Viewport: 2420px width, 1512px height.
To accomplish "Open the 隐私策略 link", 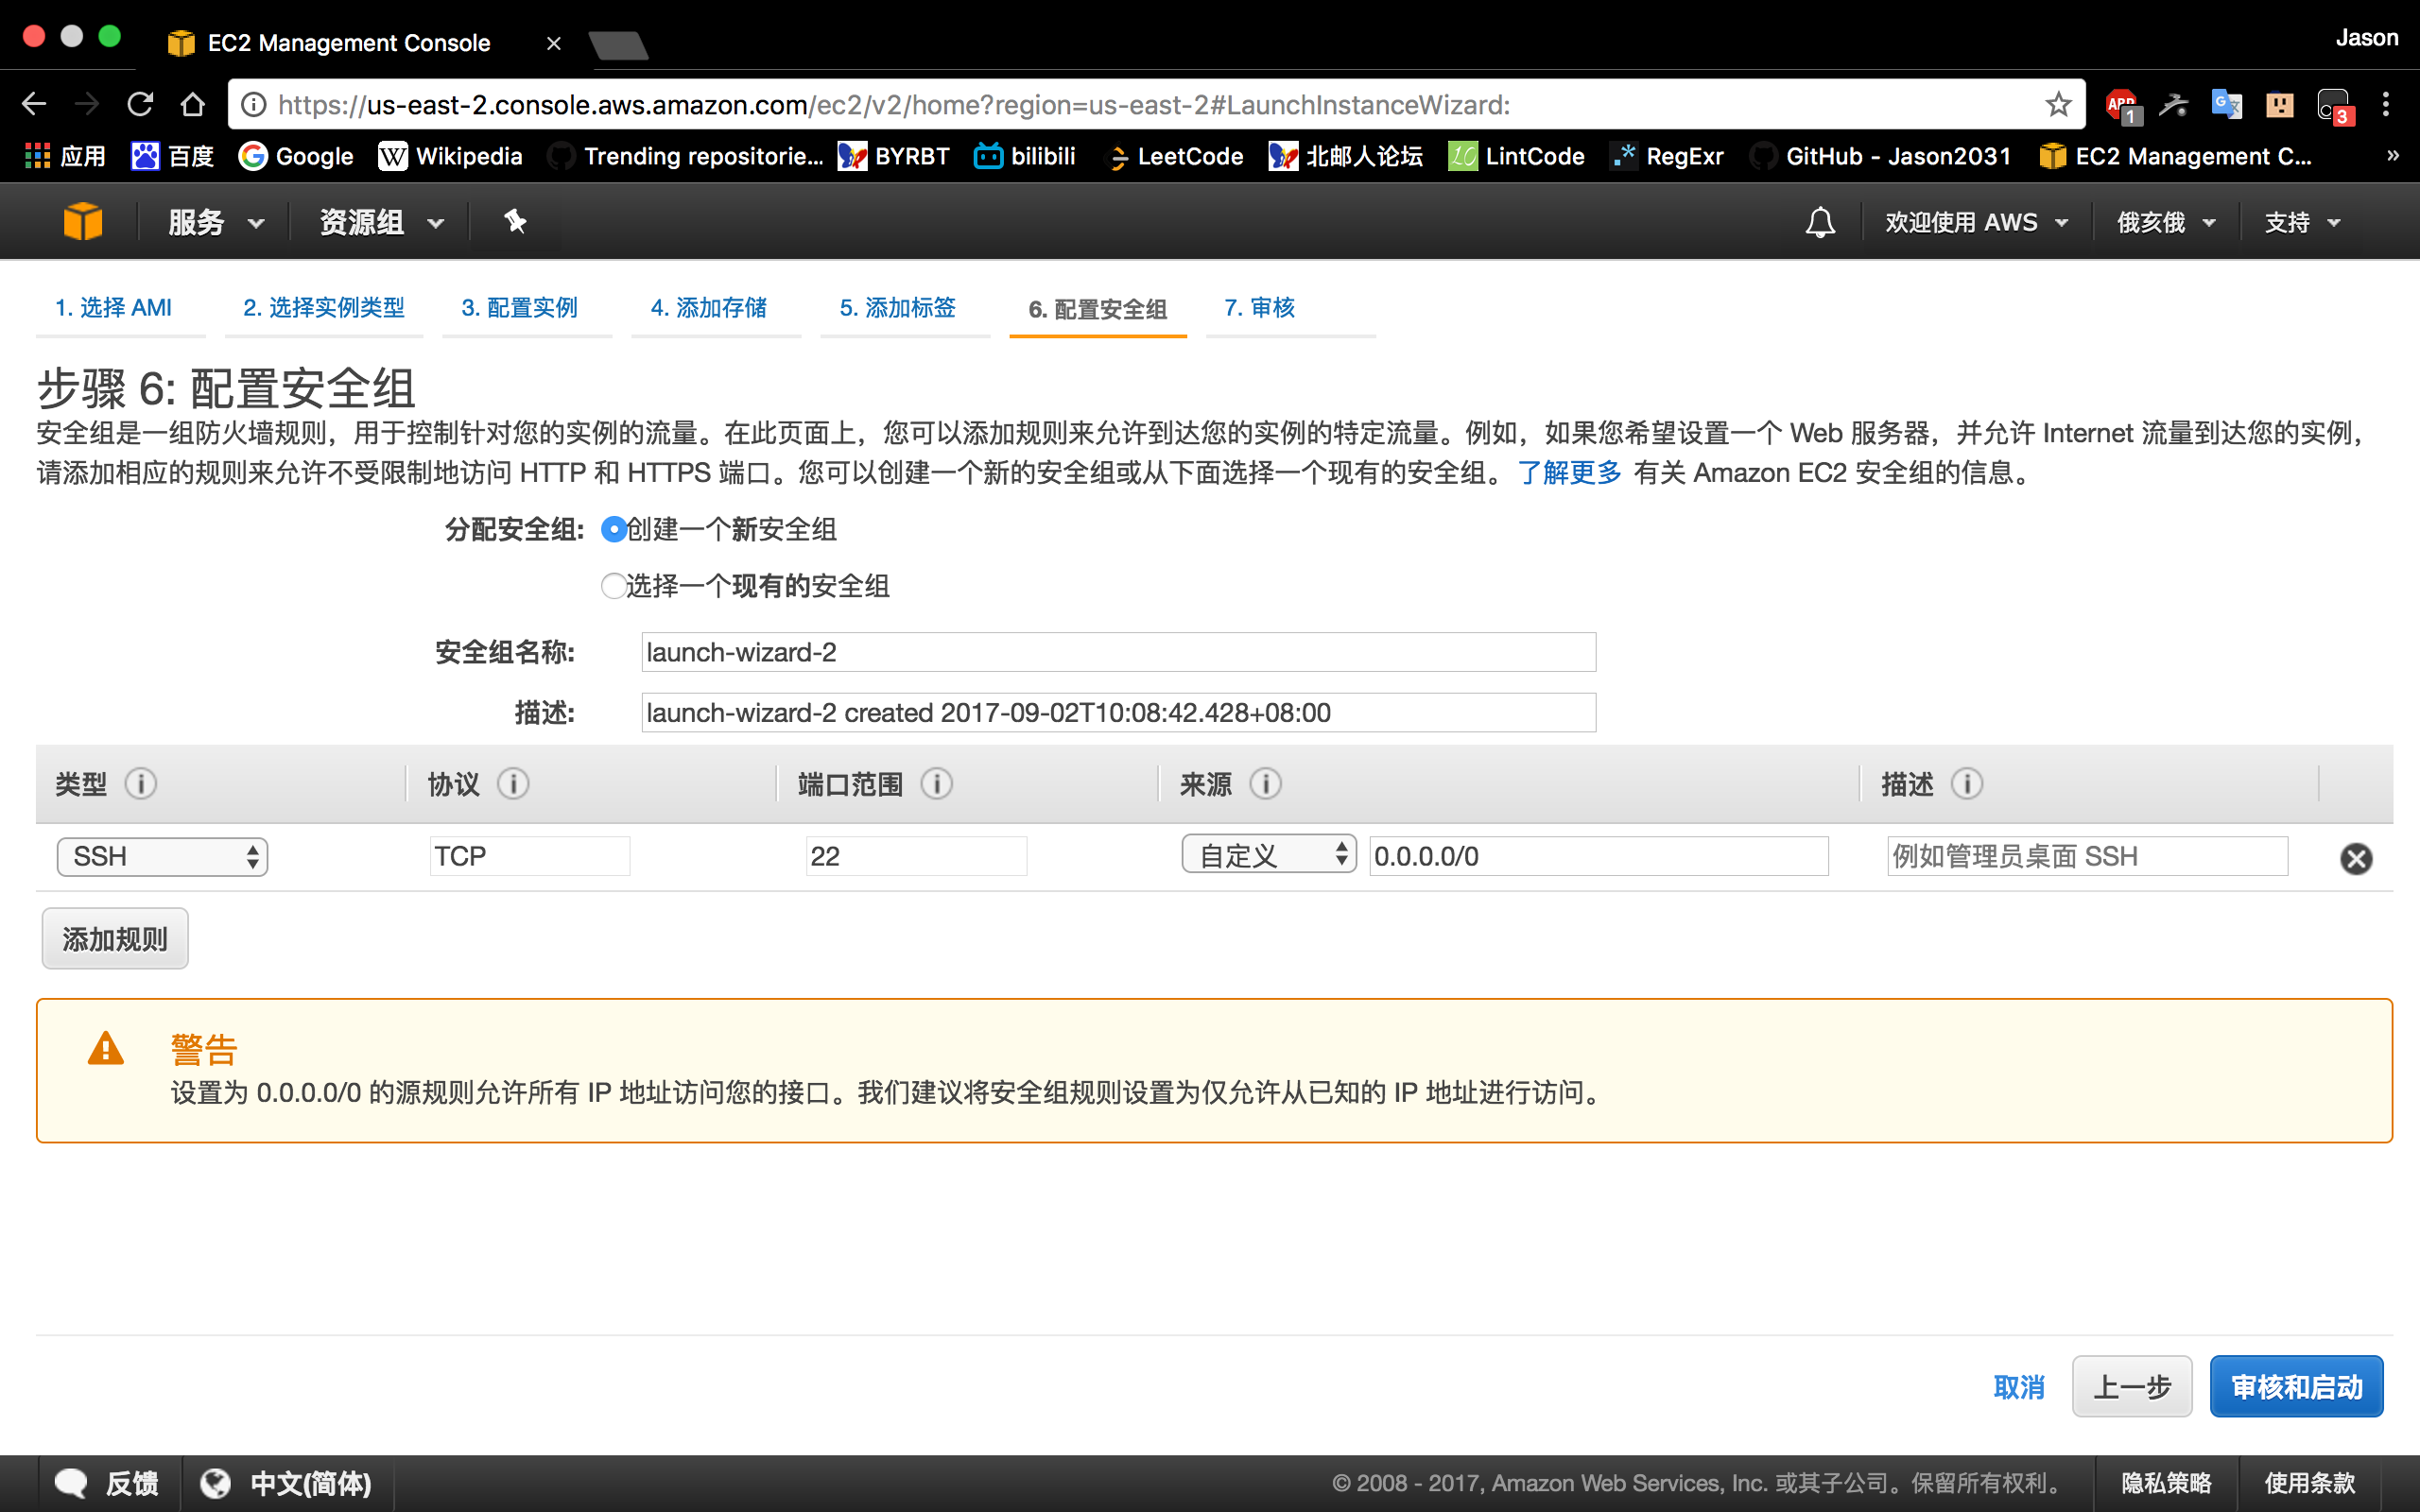I will 2166,1483.
